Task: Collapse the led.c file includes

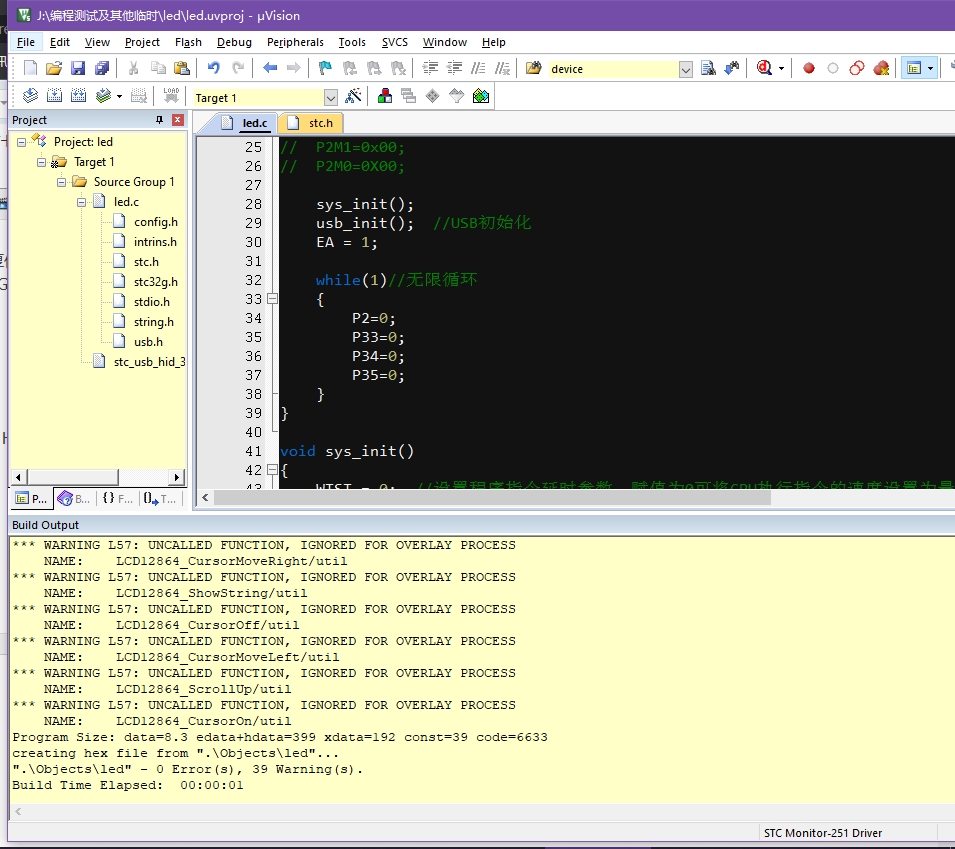Action: pyautogui.click(x=82, y=202)
